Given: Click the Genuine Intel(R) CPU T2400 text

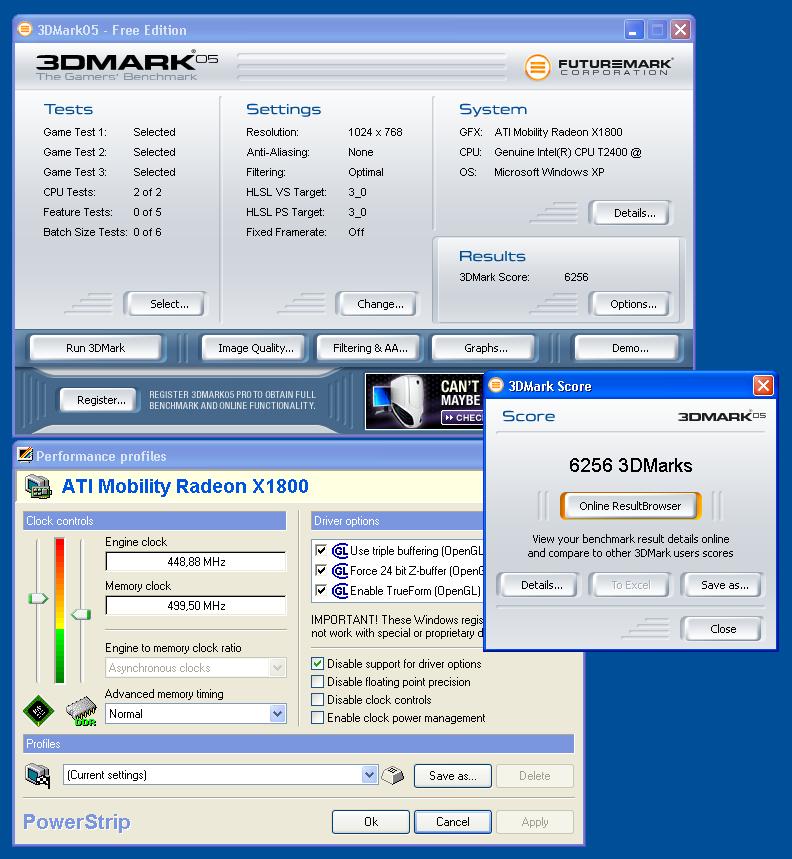Looking at the screenshot, I should [567, 152].
